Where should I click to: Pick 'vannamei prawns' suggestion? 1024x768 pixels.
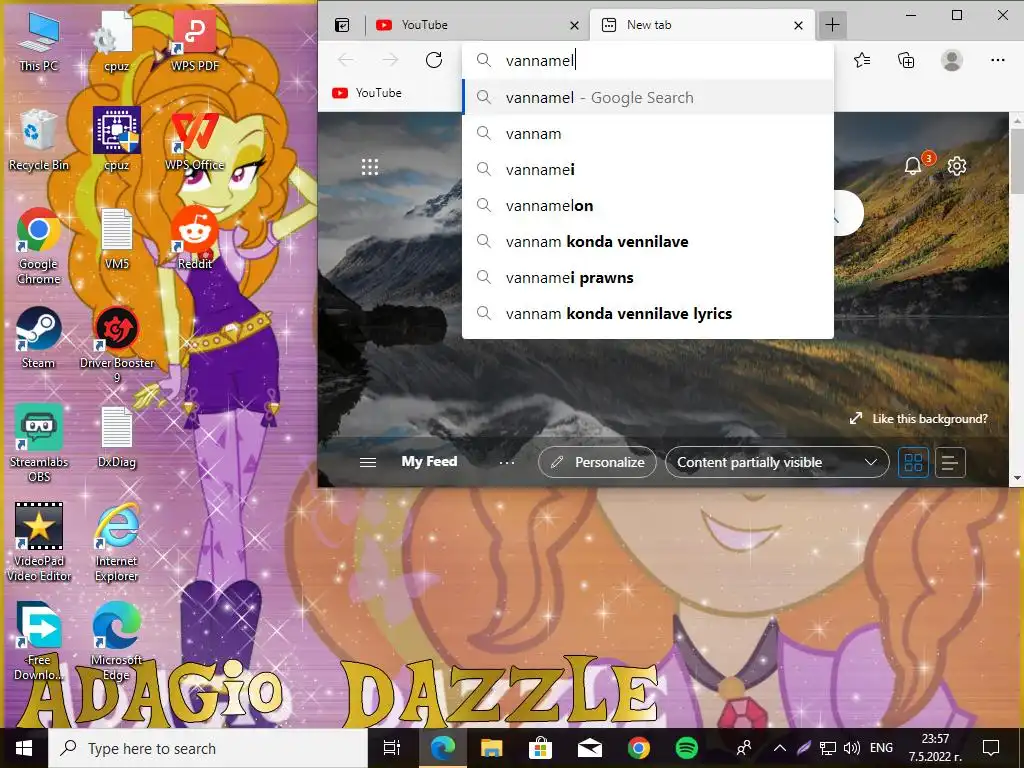click(x=648, y=278)
